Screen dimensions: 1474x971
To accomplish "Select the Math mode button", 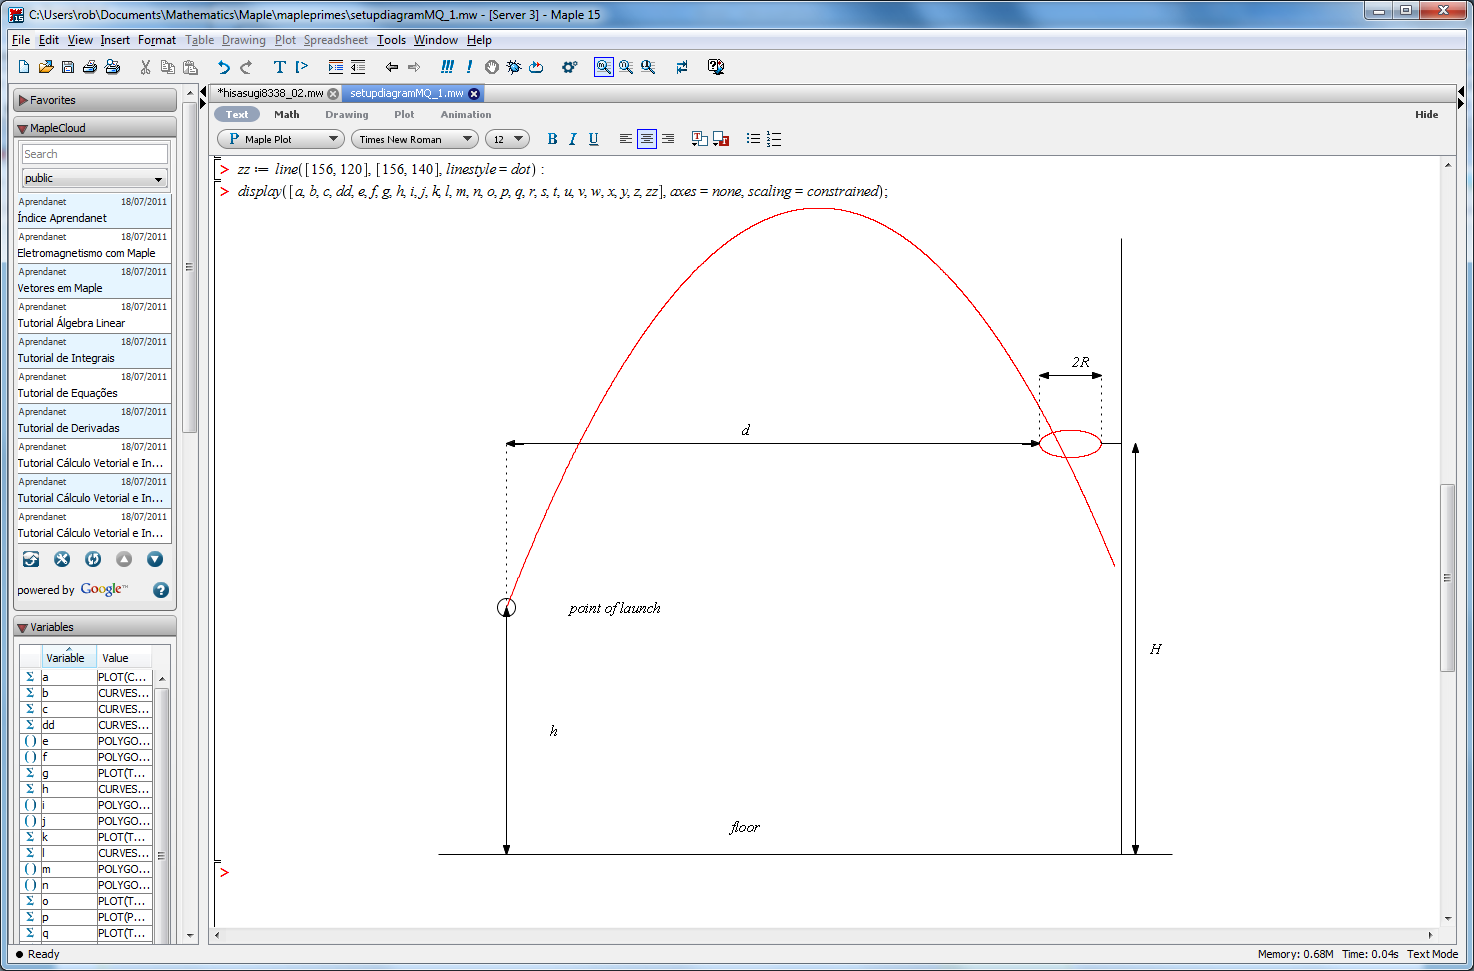I will pyautogui.click(x=287, y=114).
